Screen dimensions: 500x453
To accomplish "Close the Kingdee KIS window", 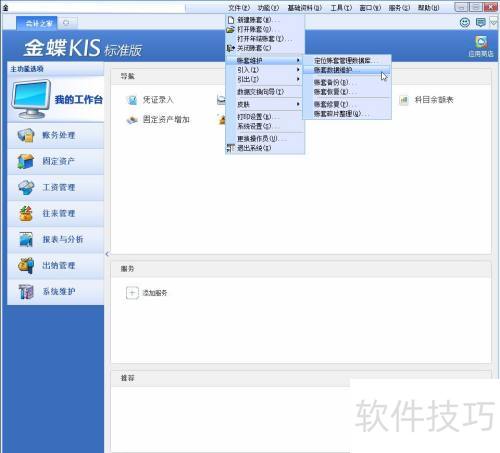I will click(x=490, y=7).
